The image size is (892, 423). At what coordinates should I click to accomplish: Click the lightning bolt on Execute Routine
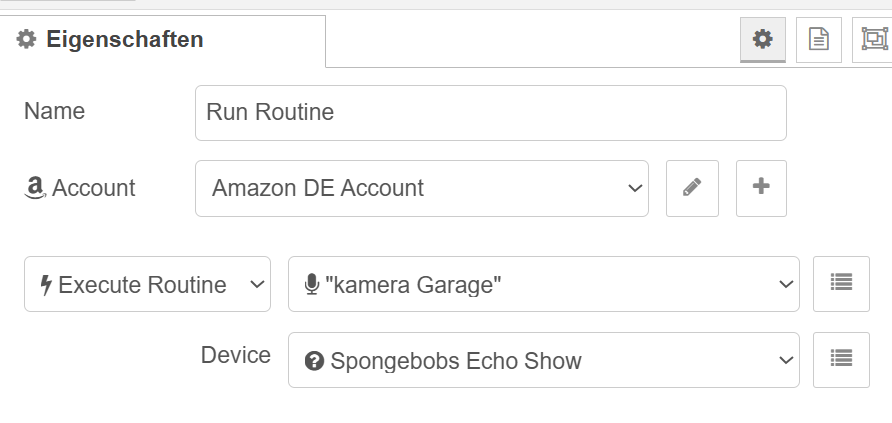(x=45, y=285)
